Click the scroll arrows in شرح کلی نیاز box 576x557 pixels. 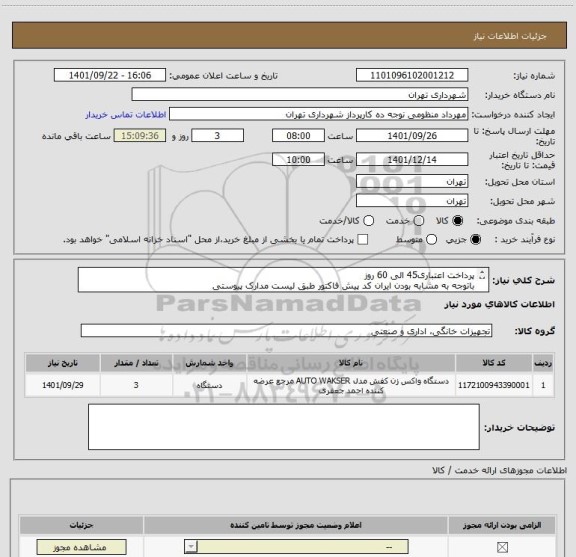point(482,275)
